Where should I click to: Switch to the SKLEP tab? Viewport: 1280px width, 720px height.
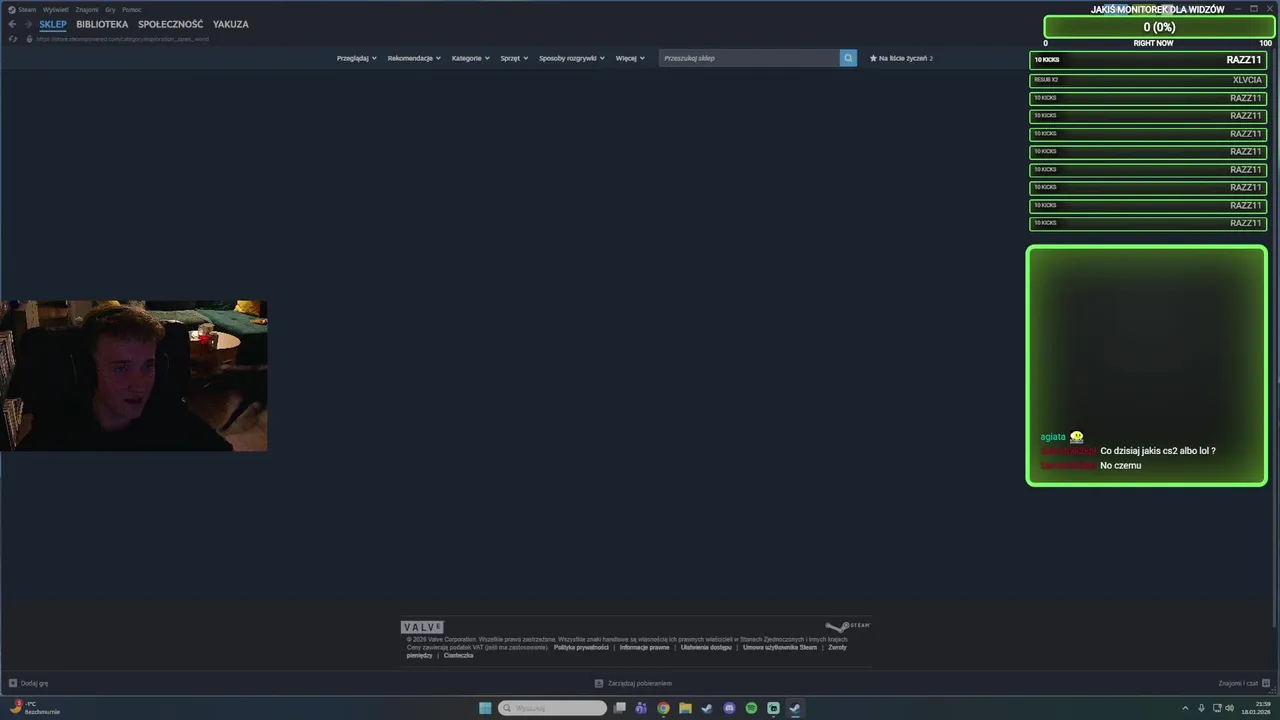(x=53, y=24)
